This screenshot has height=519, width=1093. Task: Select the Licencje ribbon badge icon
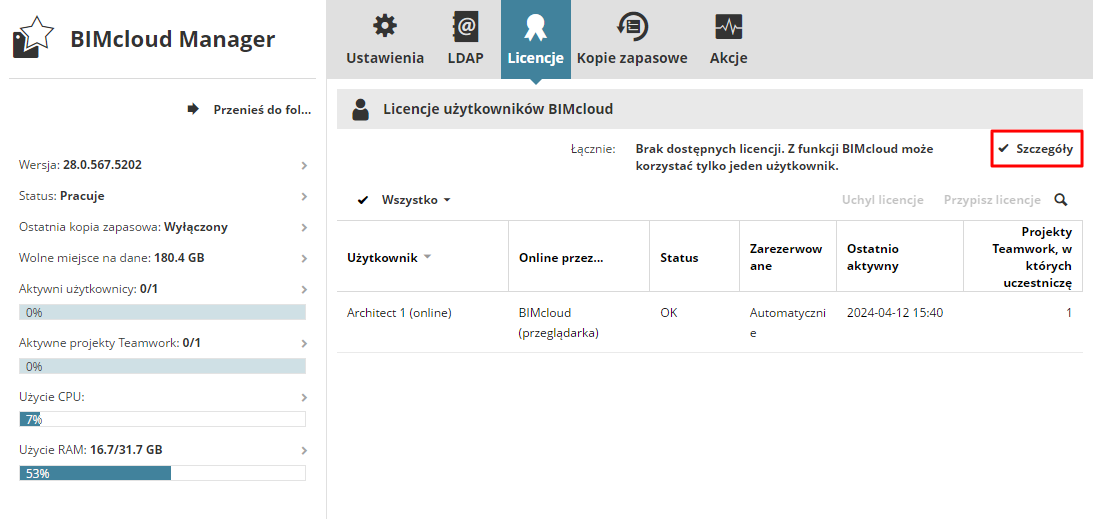[535, 26]
